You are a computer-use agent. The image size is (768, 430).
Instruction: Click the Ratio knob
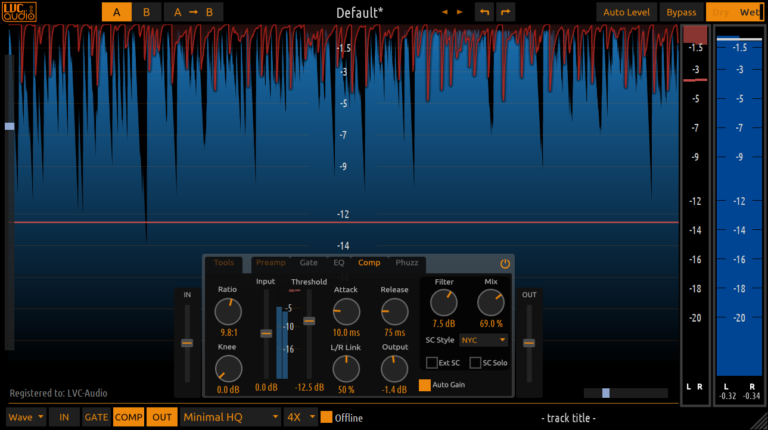coord(228,311)
